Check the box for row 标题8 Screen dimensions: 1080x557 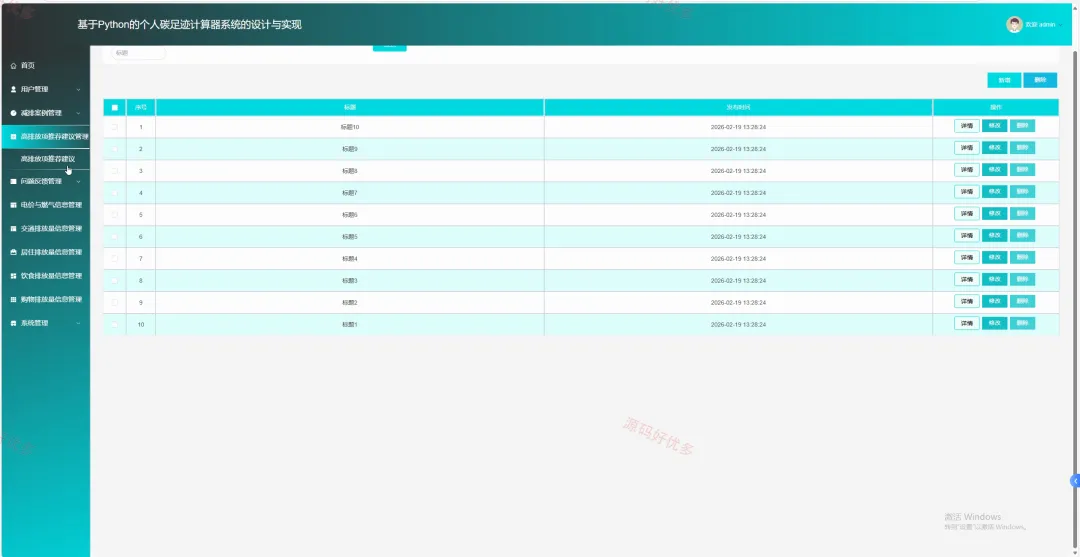click(x=114, y=171)
